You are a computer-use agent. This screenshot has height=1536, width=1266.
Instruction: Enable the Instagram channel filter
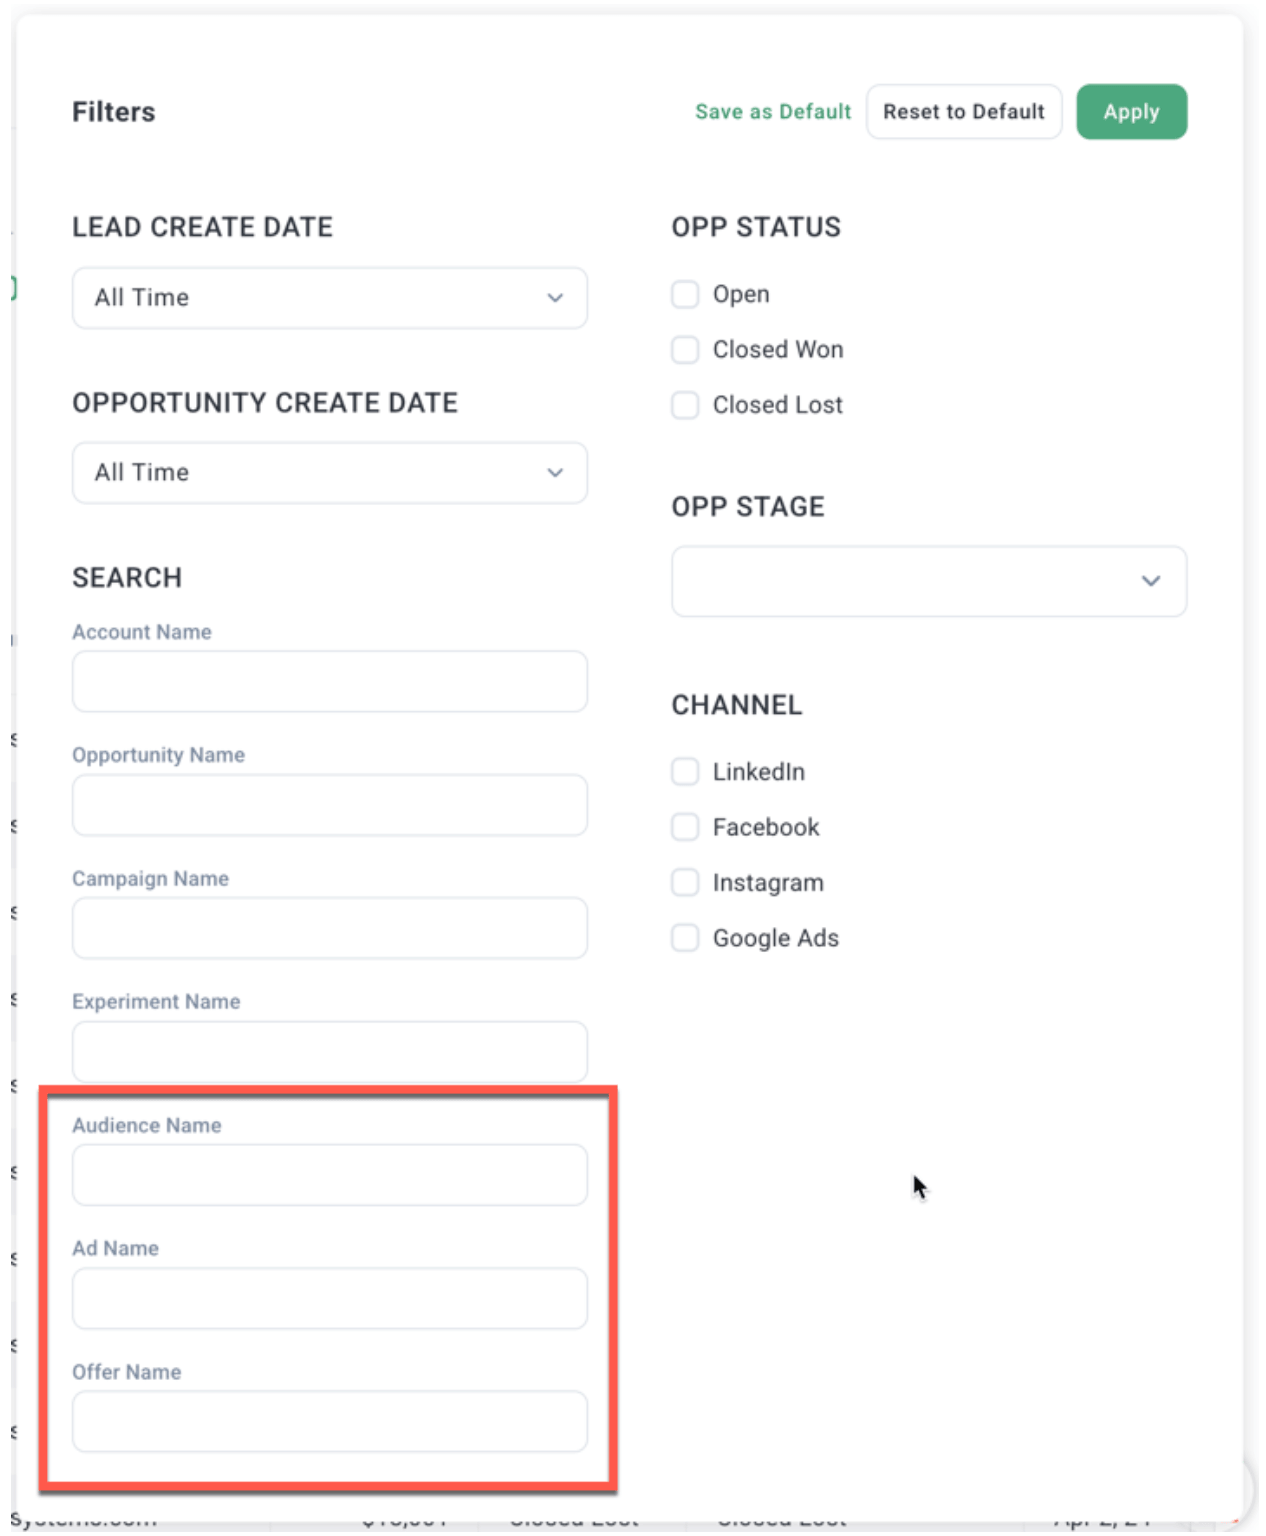(x=684, y=882)
